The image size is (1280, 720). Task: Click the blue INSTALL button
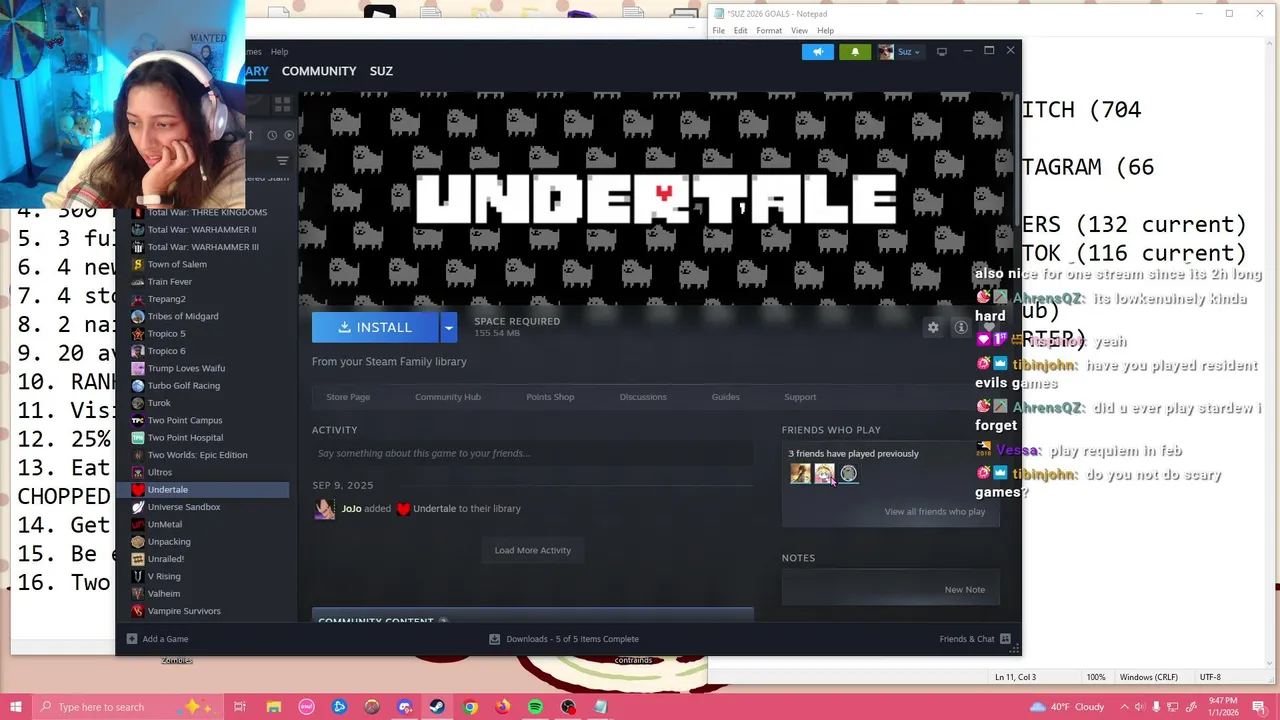[375, 327]
